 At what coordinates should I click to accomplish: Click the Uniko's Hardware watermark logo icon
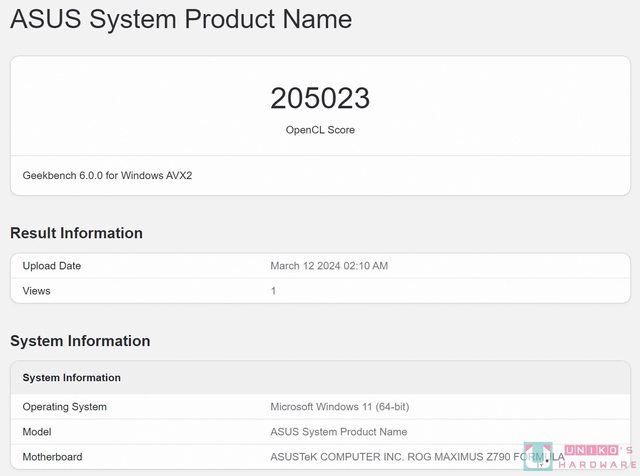[538, 456]
